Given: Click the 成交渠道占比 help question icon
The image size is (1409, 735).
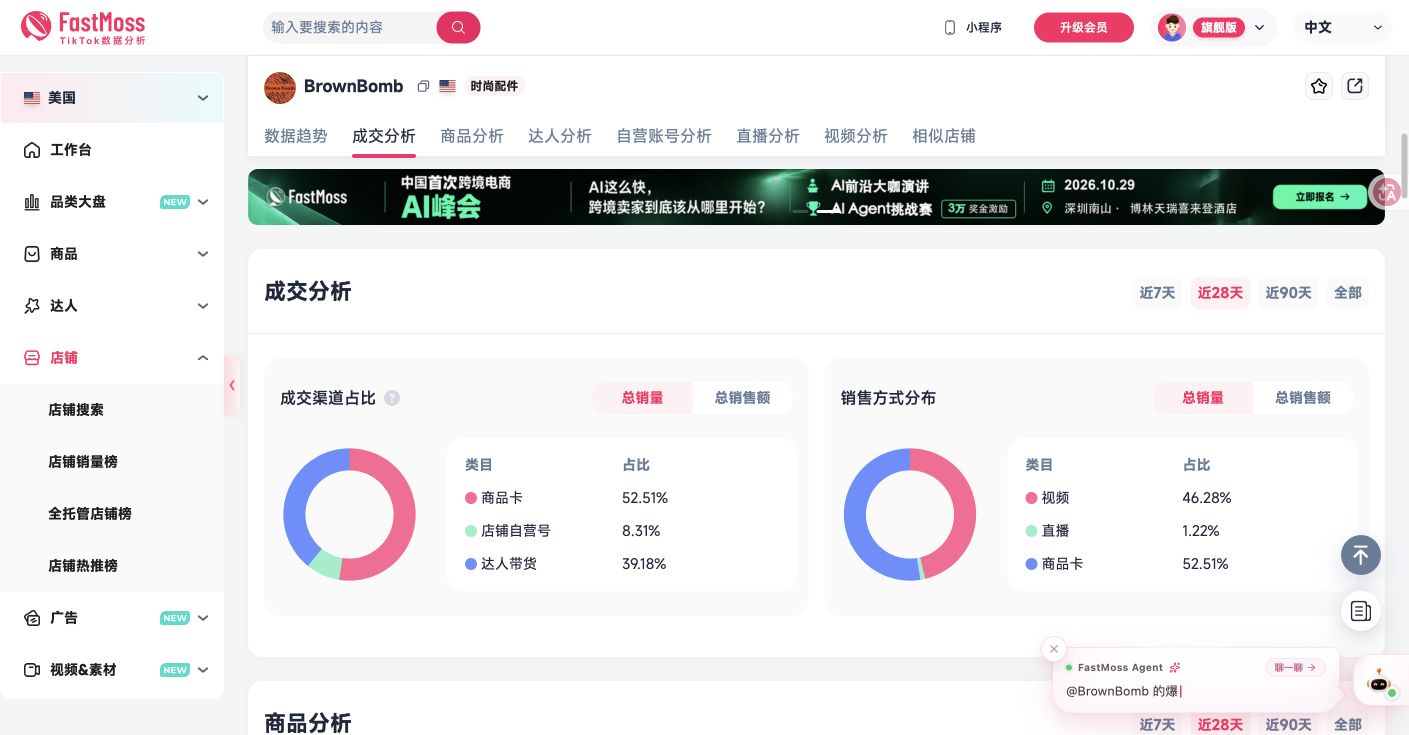Looking at the screenshot, I should 392,398.
